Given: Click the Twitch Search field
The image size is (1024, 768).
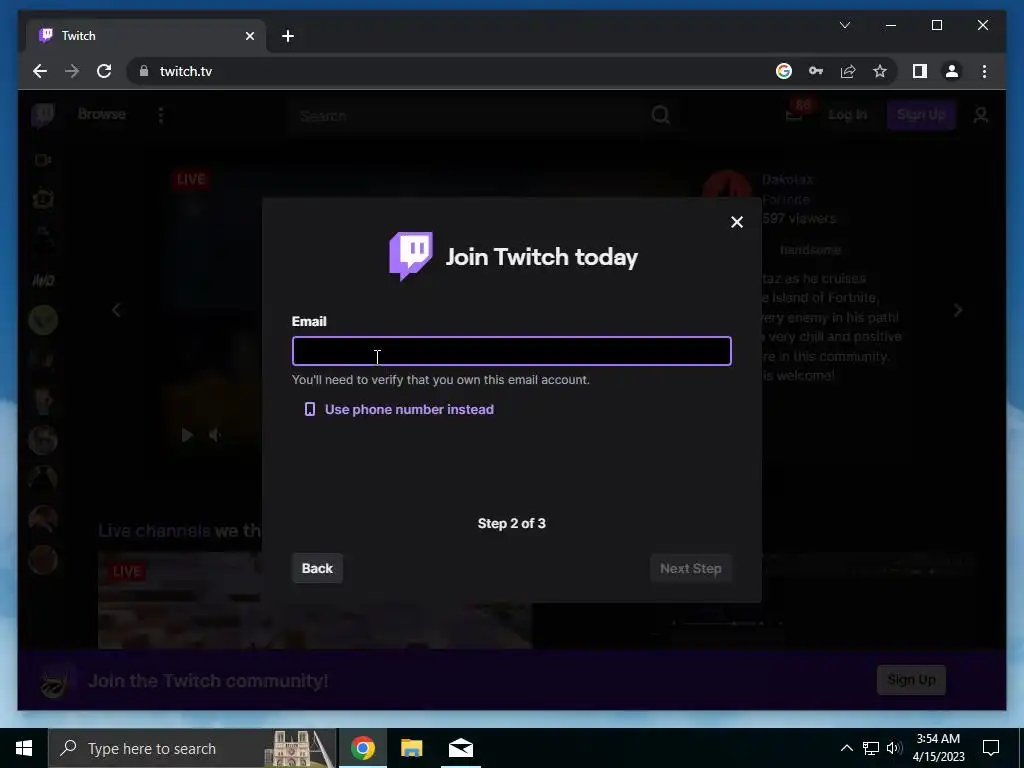Looking at the screenshot, I should (467, 116).
